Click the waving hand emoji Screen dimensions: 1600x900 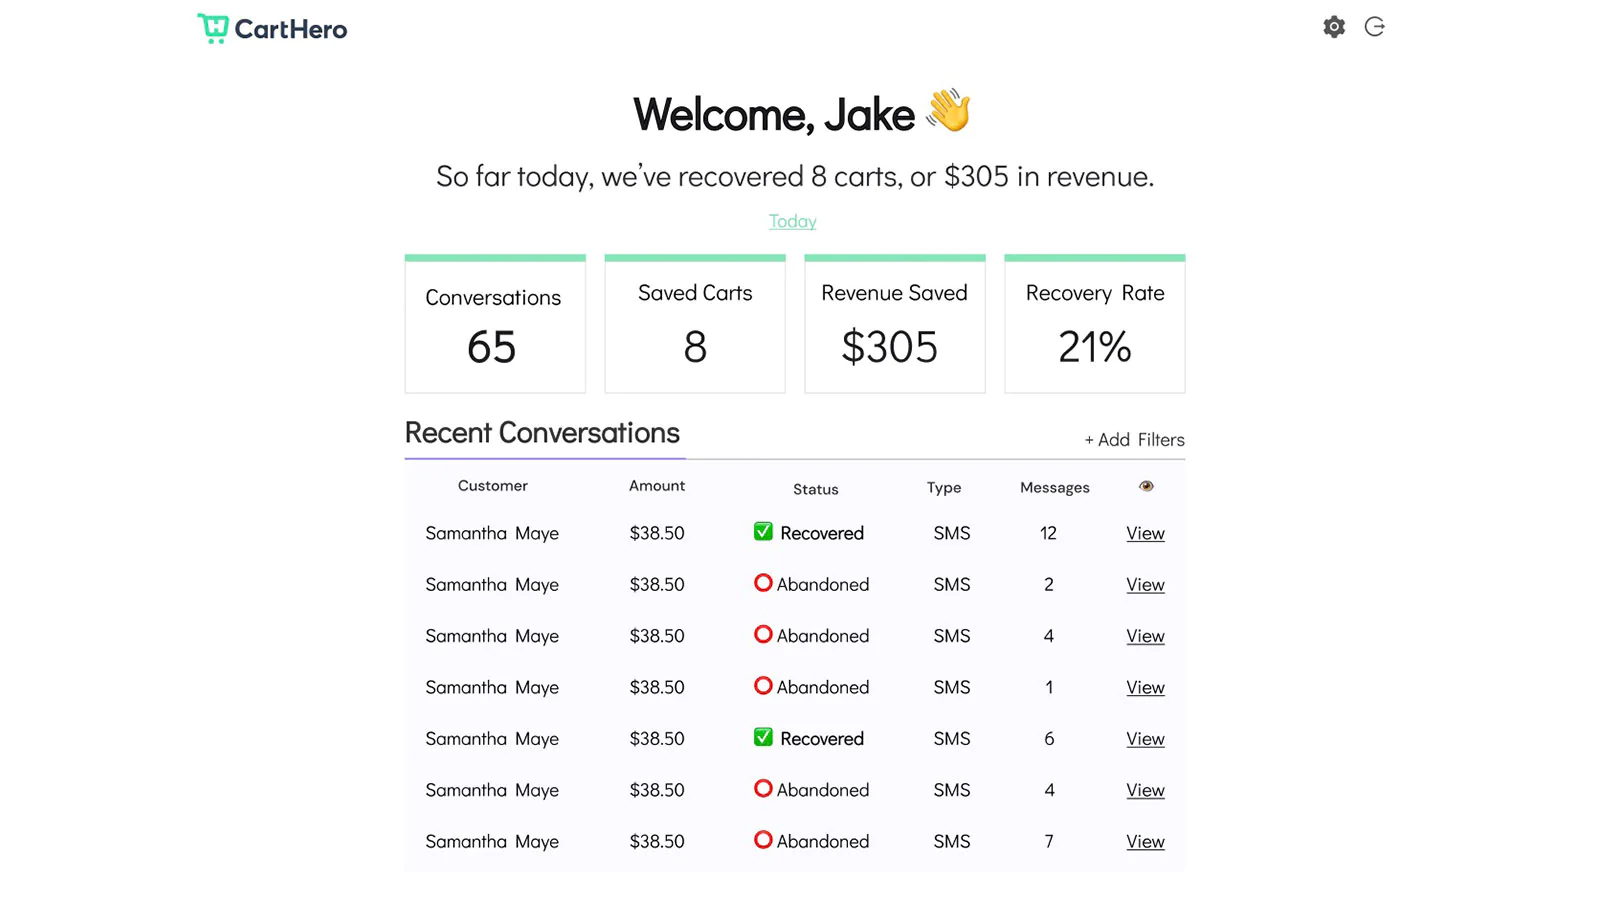pyautogui.click(x=948, y=111)
